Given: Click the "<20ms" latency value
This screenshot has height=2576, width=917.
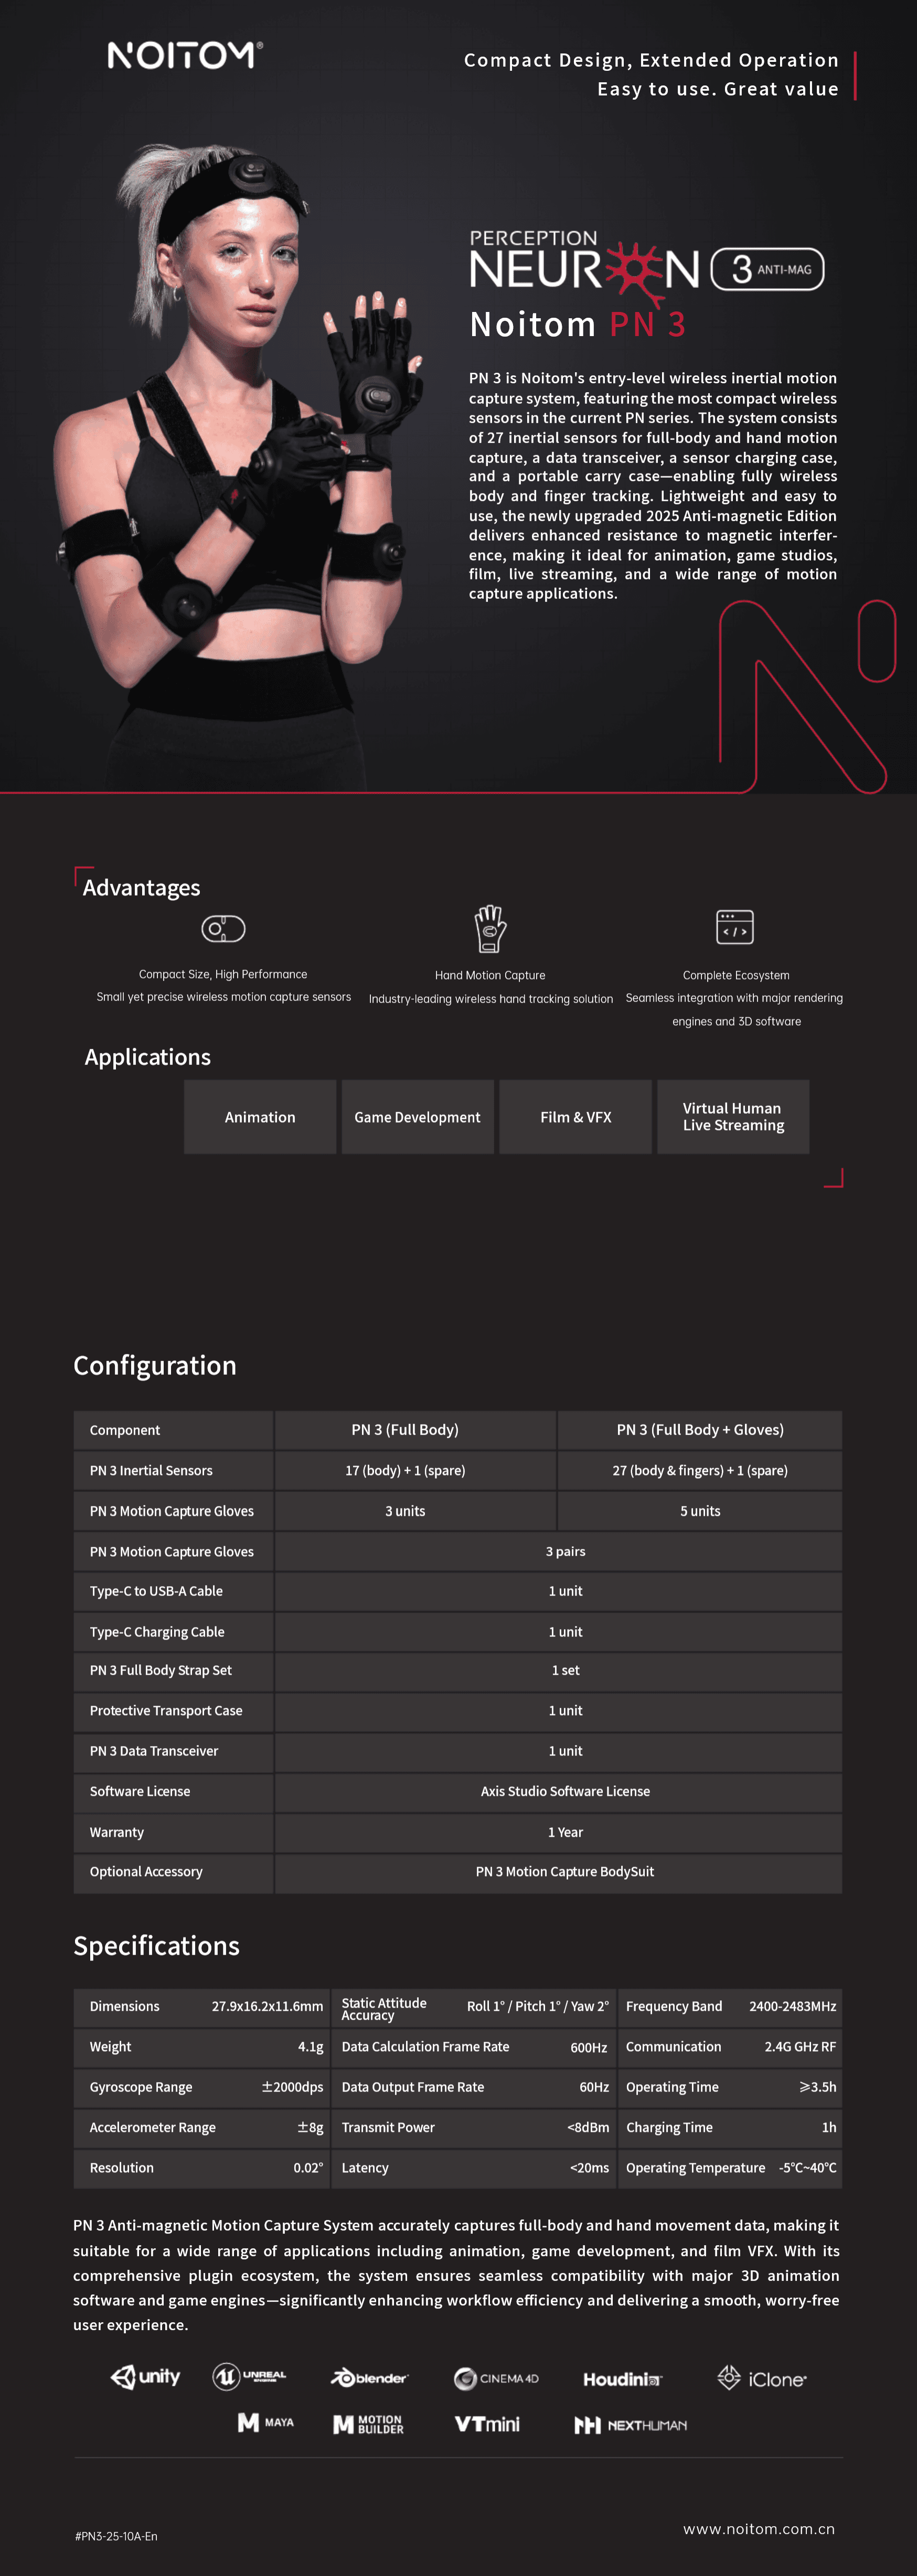Looking at the screenshot, I should [589, 2168].
